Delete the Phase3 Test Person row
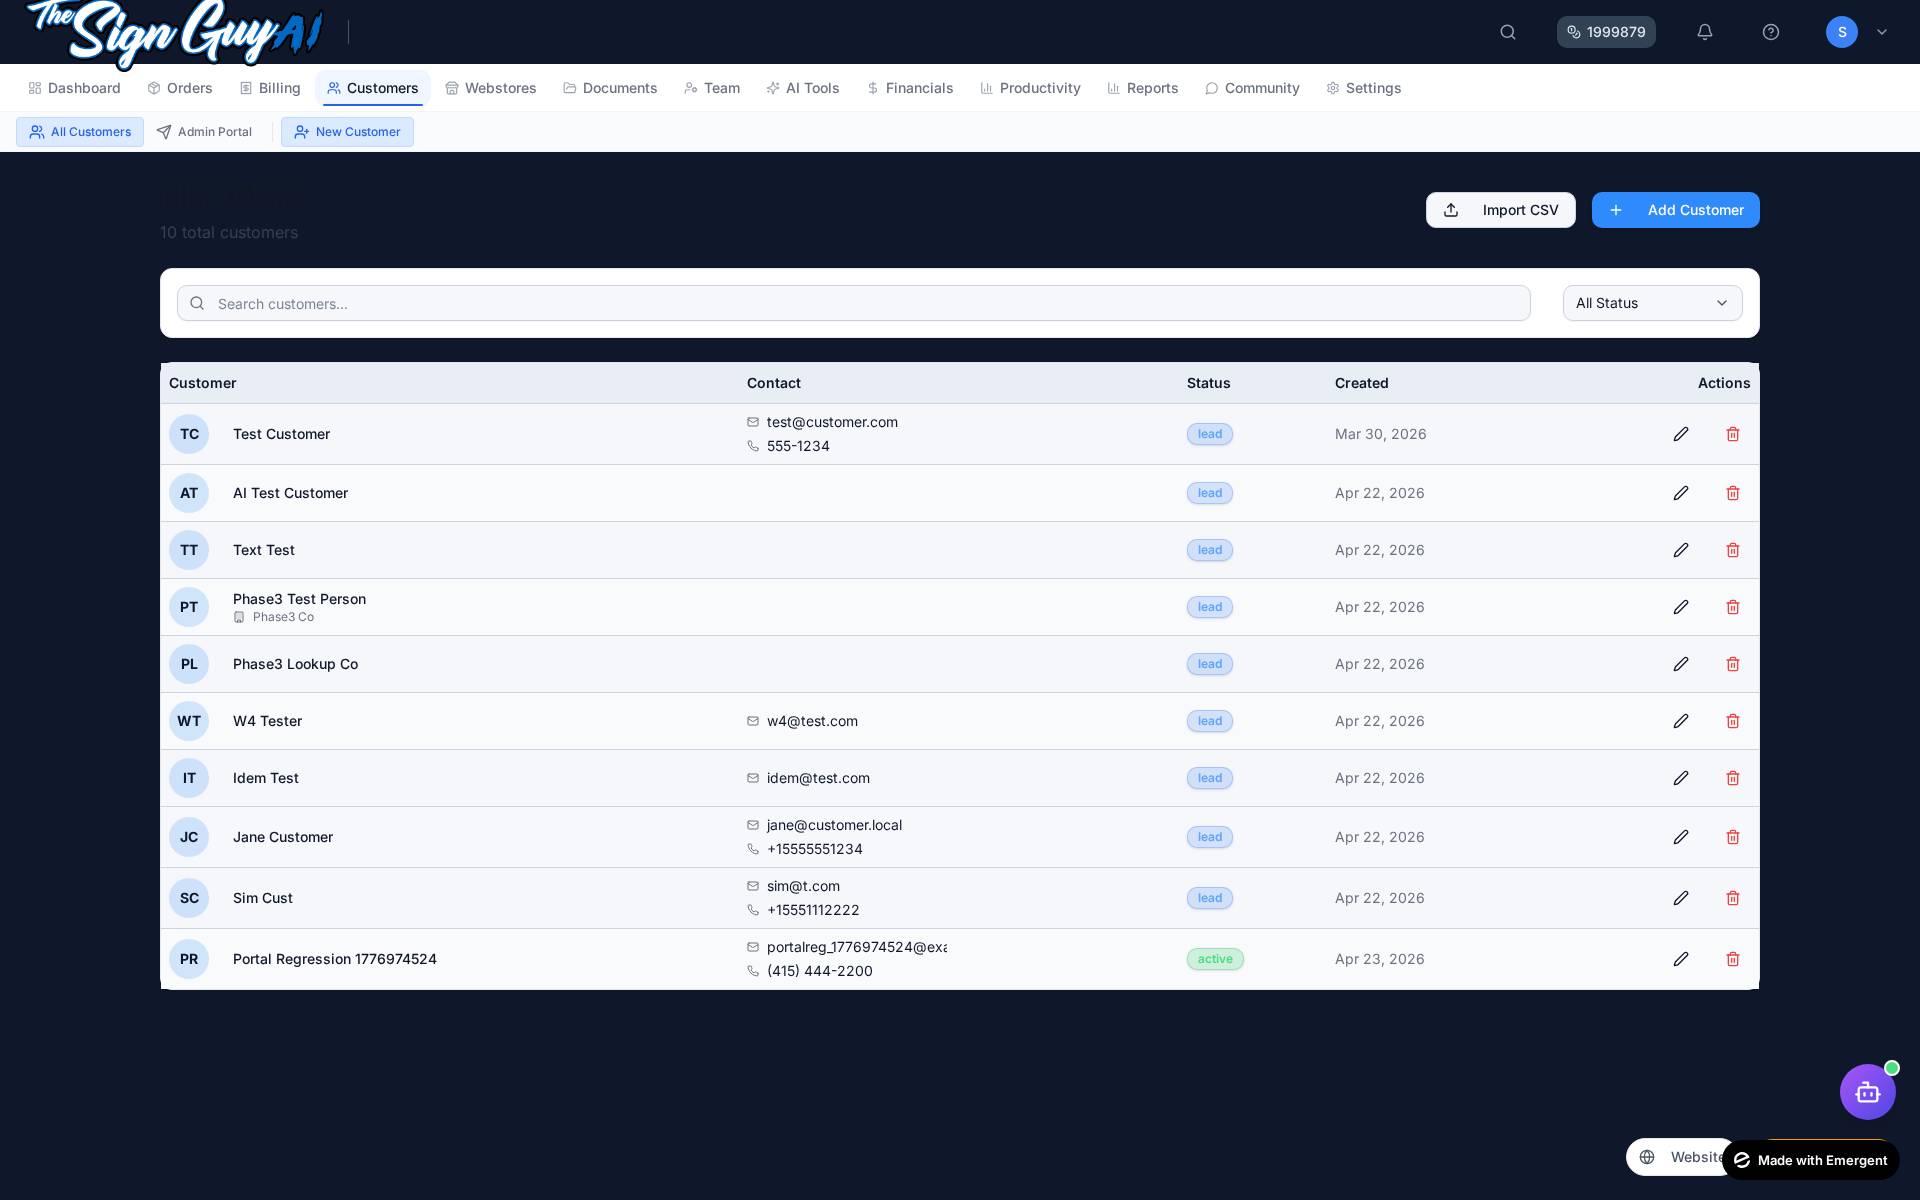Image resolution: width=1920 pixels, height=1200 pixels. tap(1733, 607)
